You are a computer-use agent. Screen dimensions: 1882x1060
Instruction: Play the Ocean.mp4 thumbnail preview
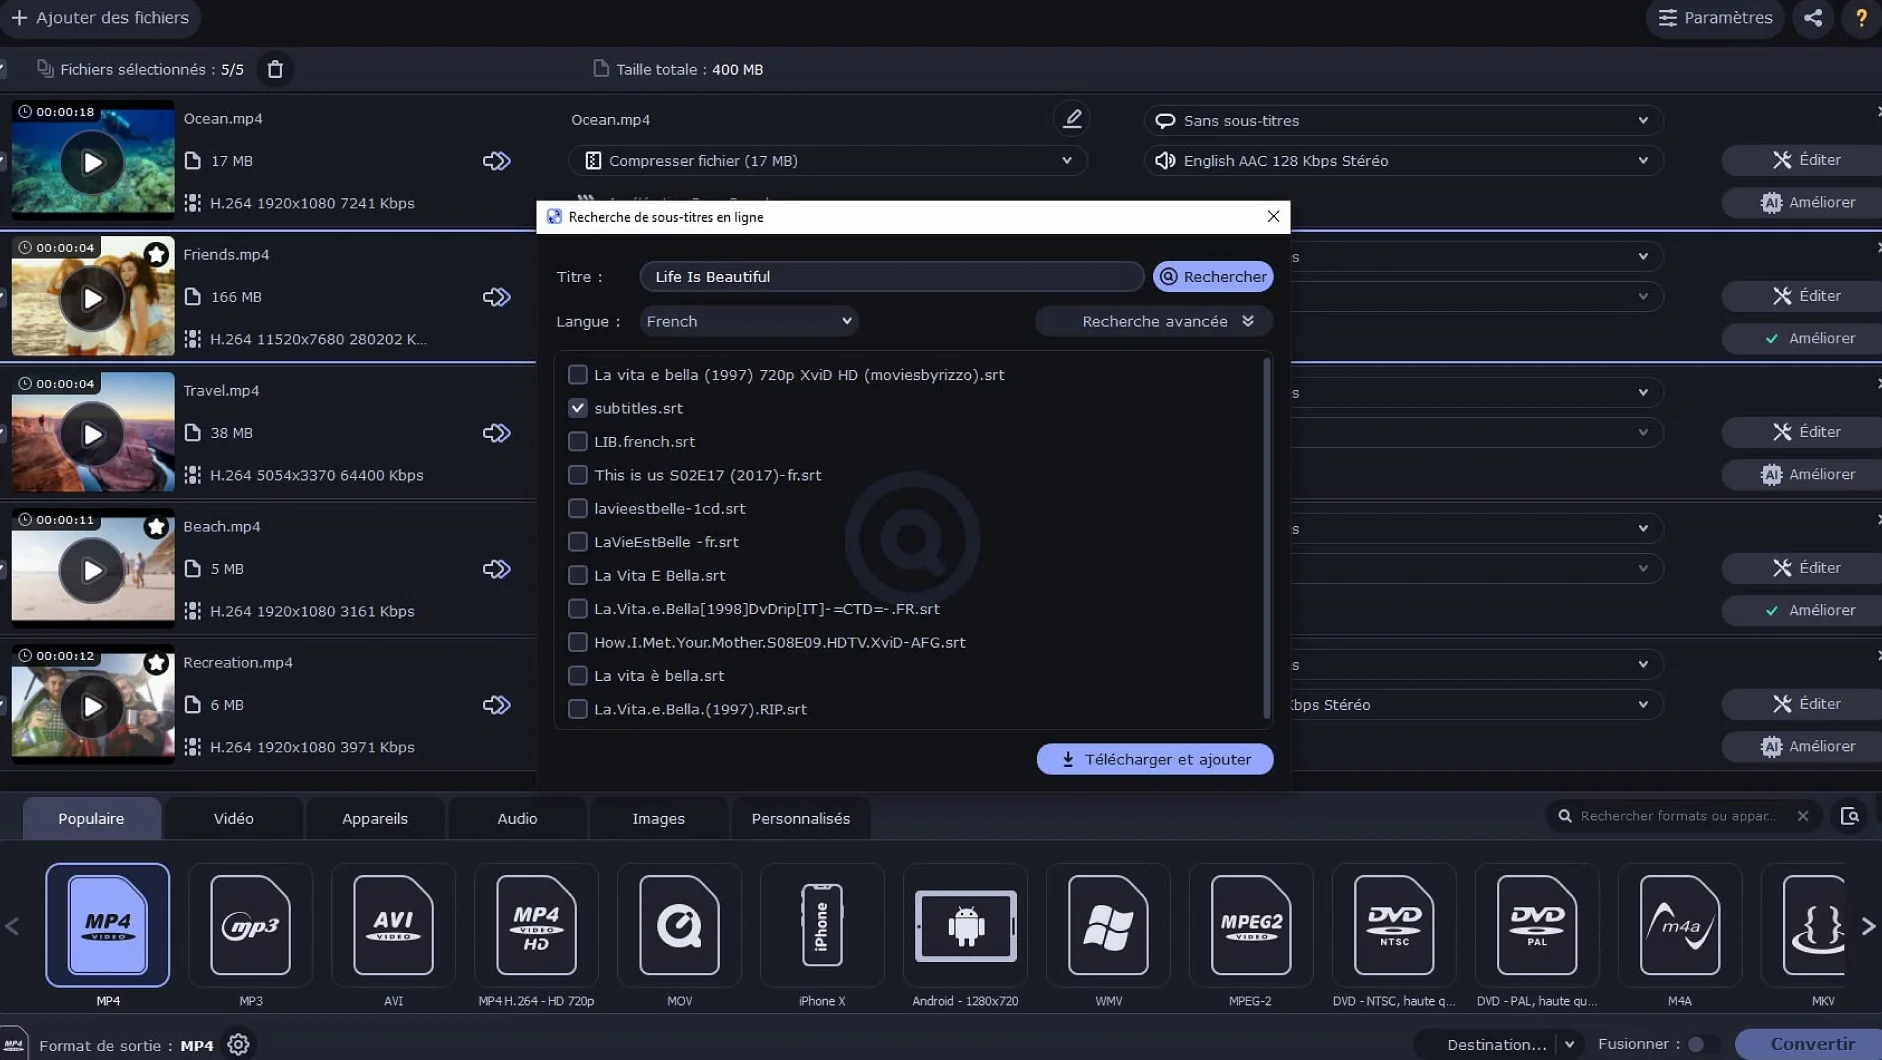[92, 162]
